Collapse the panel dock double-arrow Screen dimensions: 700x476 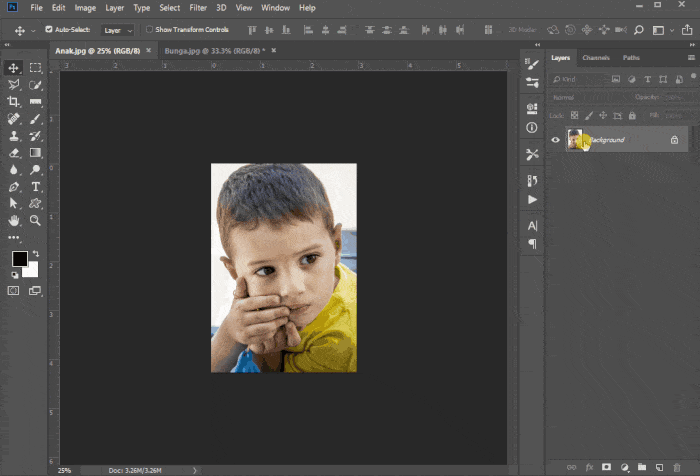pyautogui.click(x=692, y=45)
